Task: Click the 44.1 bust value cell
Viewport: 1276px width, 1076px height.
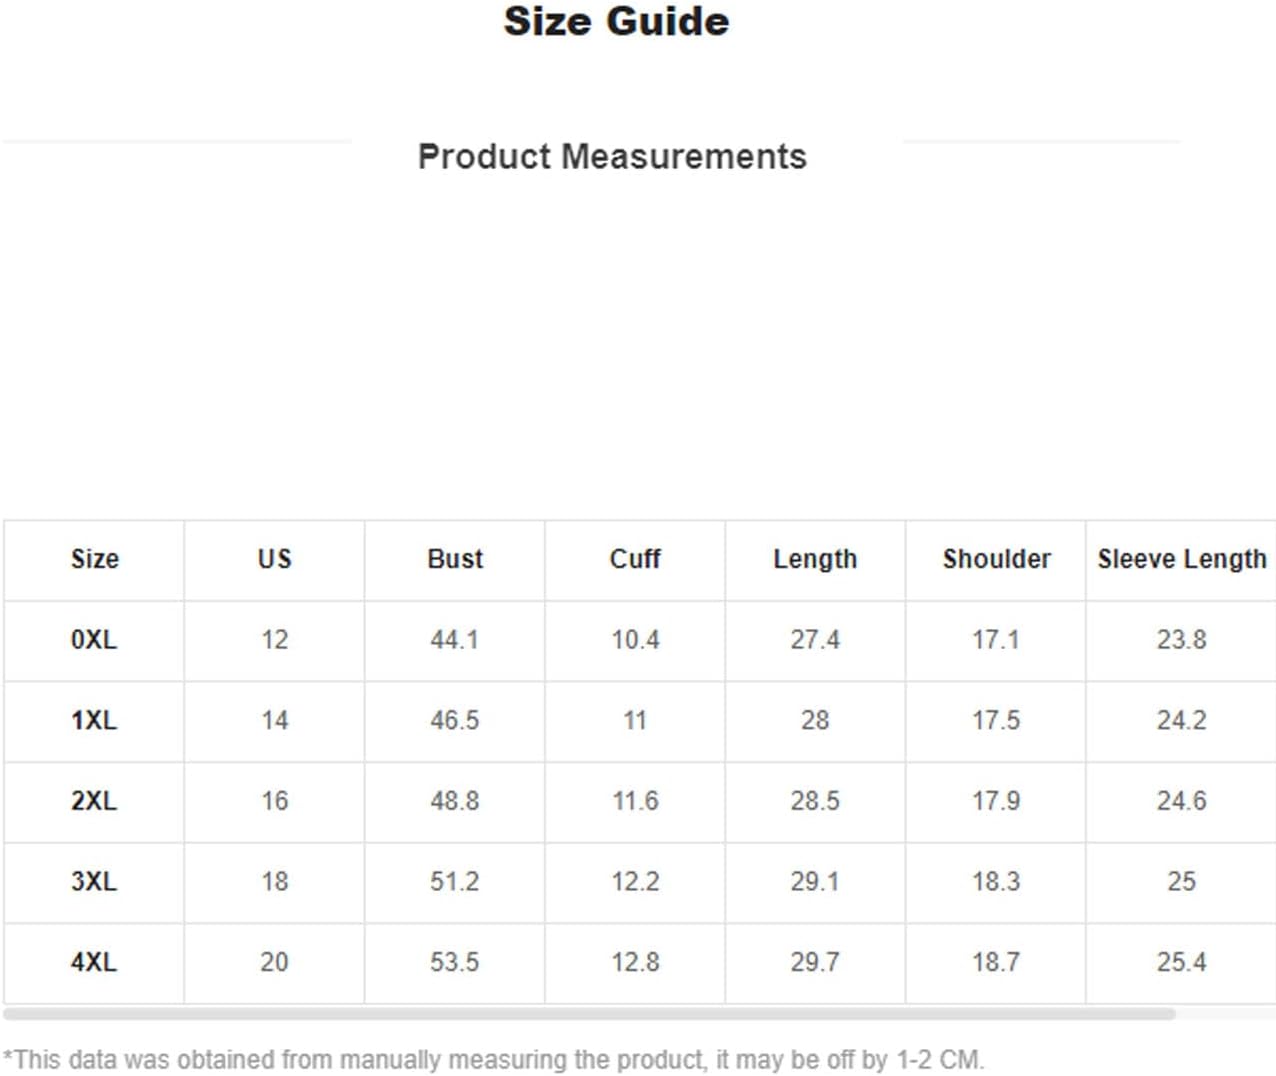Action: [x=455, y=640]
